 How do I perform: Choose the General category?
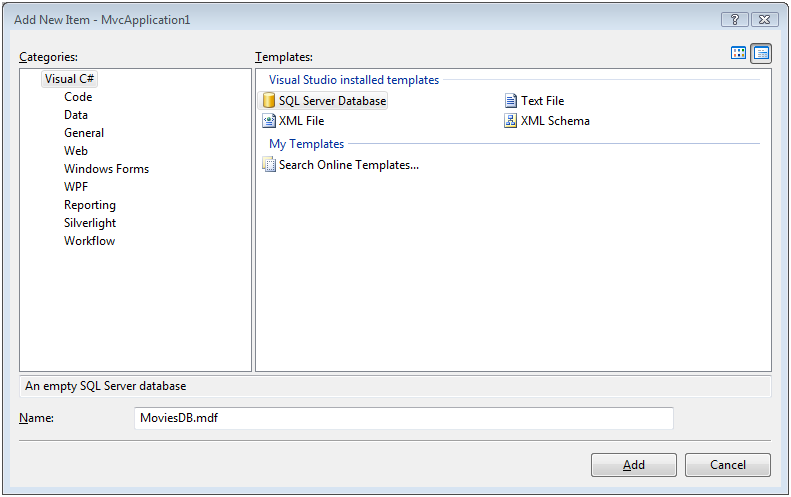[x=84, y=133]
